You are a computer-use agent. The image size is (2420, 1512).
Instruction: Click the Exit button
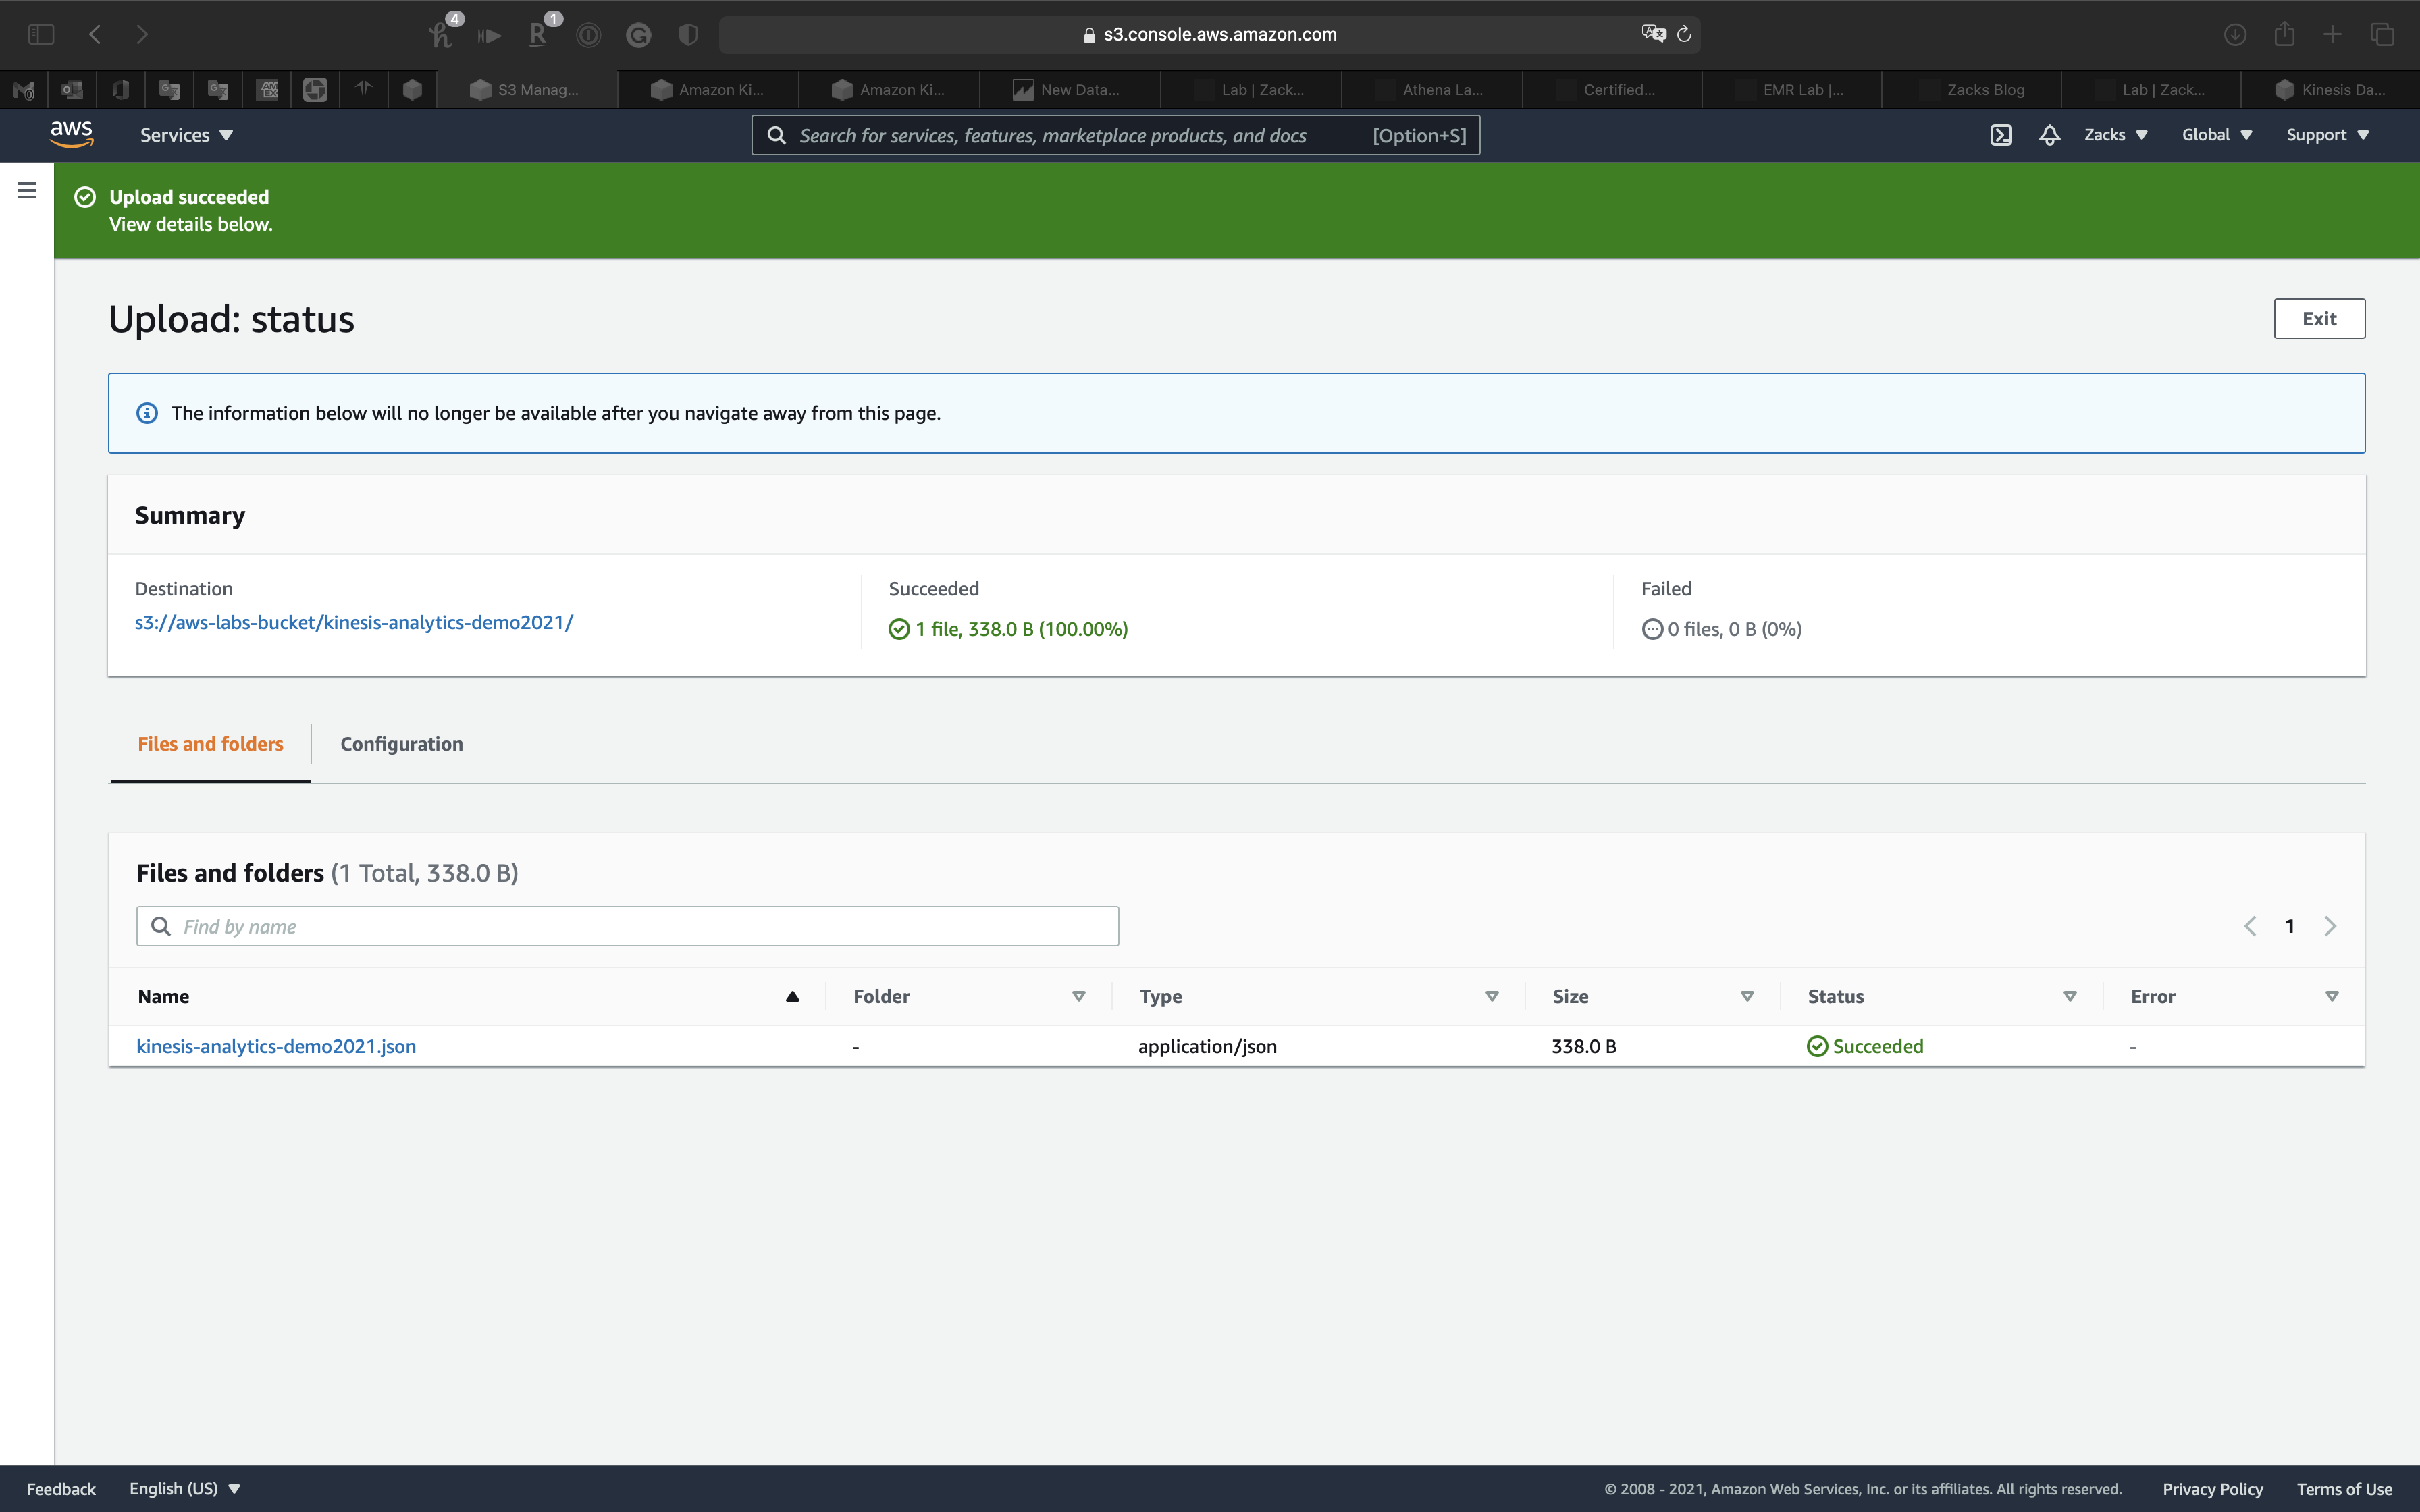tap(2318, 319)
